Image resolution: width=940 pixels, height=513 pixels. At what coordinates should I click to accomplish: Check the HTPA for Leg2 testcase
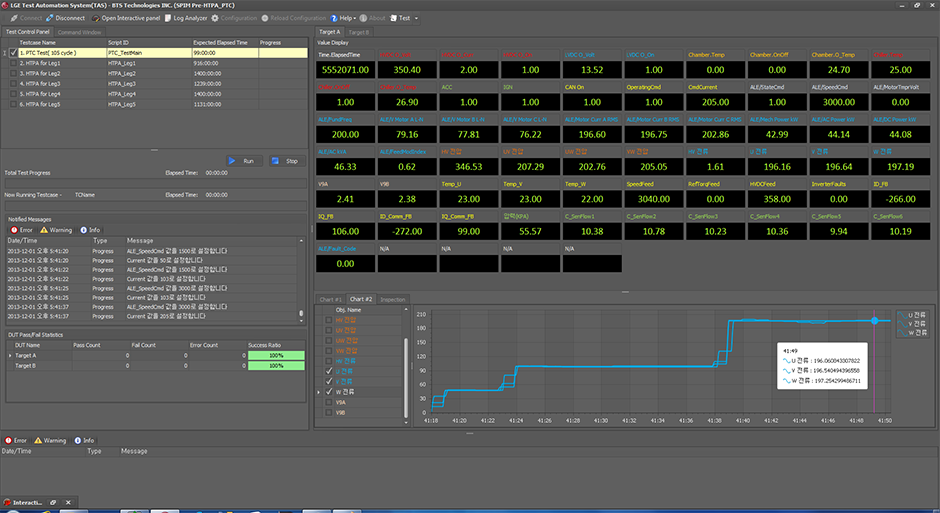13,73
